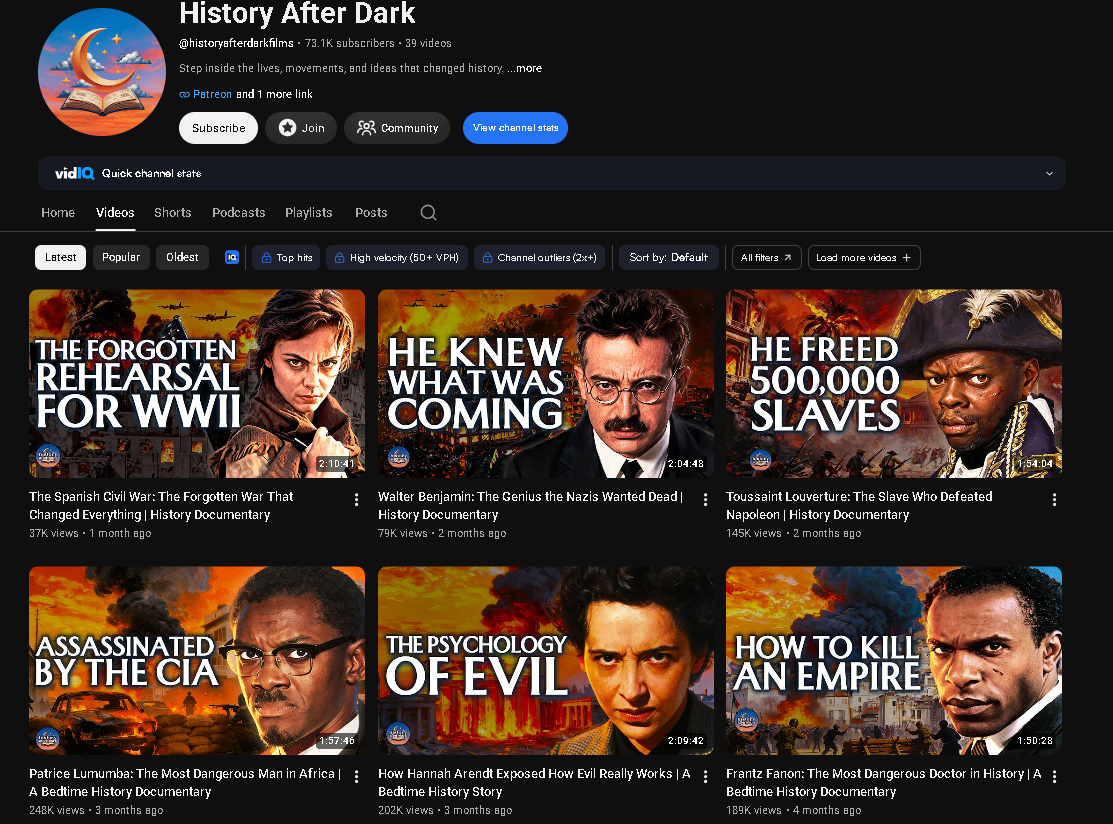Image resolution: width=1113 pixels, height=824 pixels.
Task: Open options menu for Patrice Lumumba video
Action: point(356,776)
